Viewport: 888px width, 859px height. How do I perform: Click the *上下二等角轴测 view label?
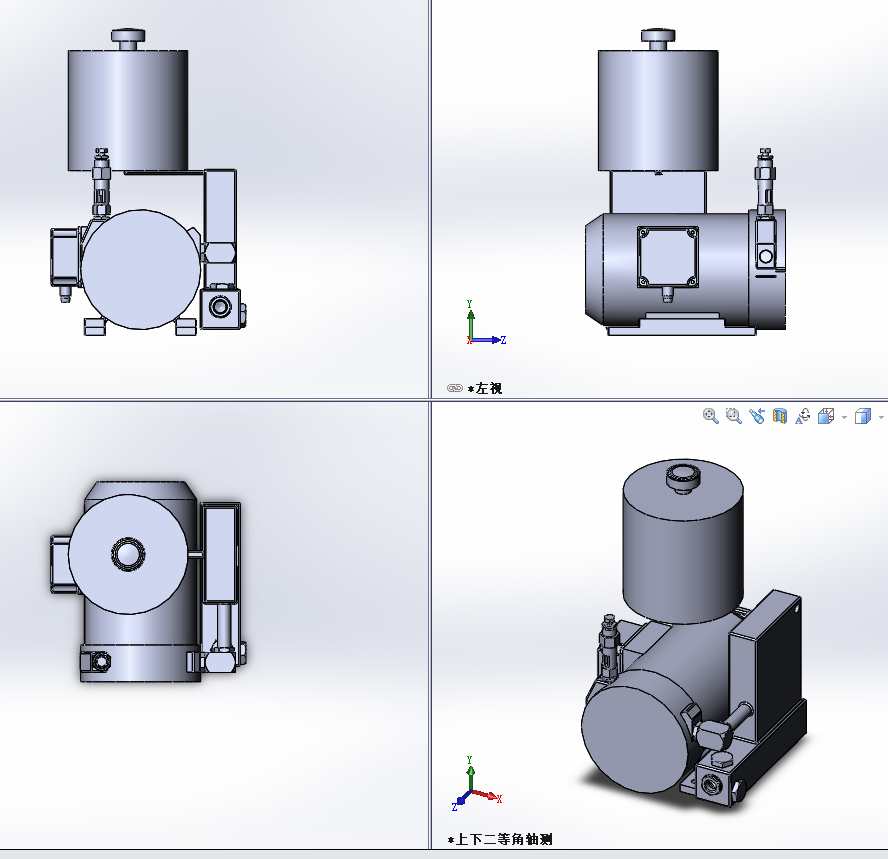500,839
